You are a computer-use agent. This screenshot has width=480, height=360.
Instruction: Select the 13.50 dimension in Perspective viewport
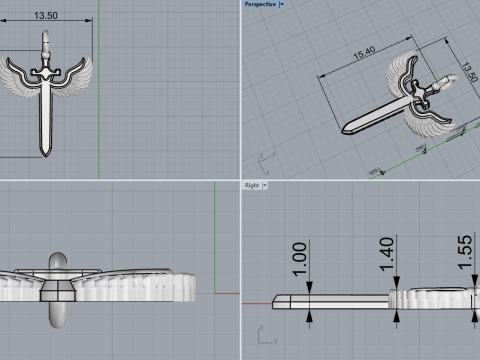tap(470, 72)
